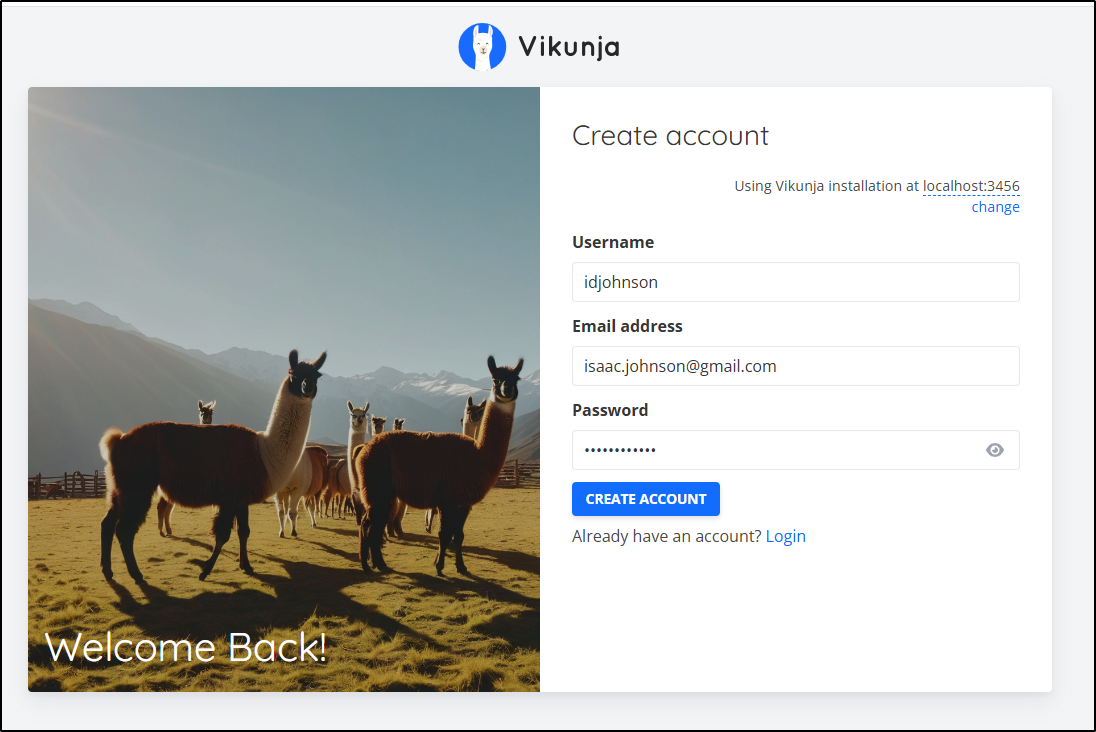Click the Vikunja brand name text
The width and height of the screenshot is (1096, 732).
[569, 47]
